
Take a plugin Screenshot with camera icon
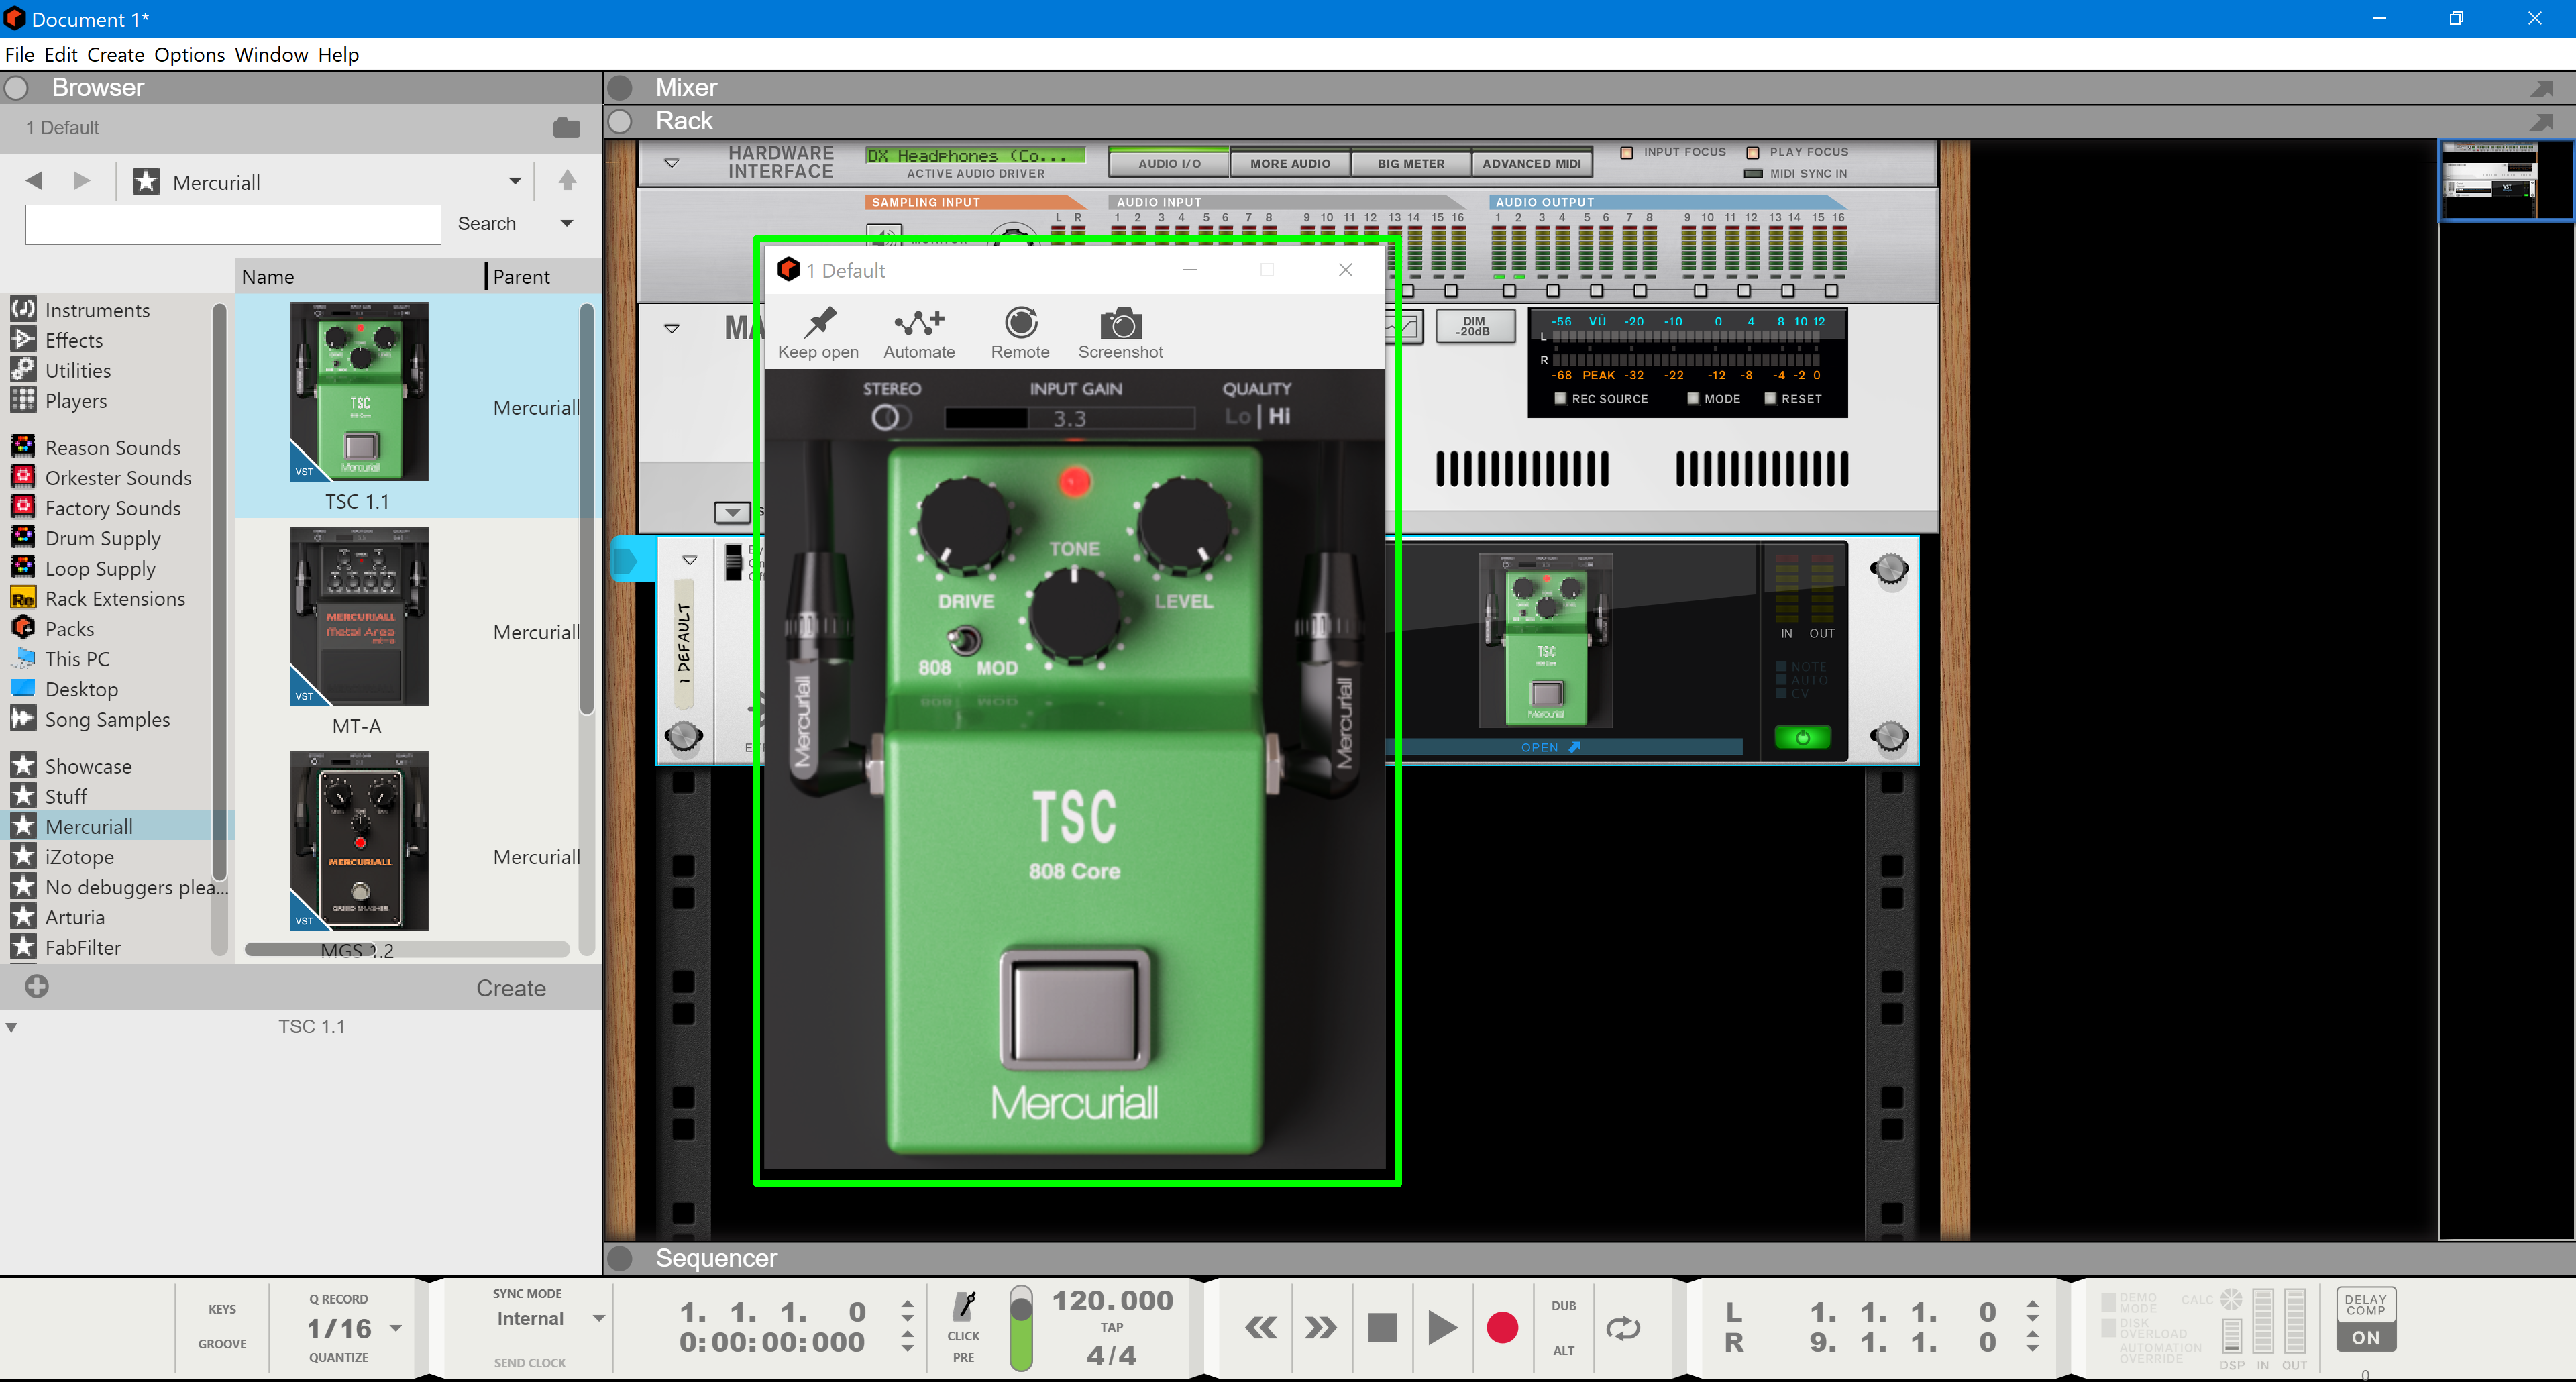(1120, 323)
